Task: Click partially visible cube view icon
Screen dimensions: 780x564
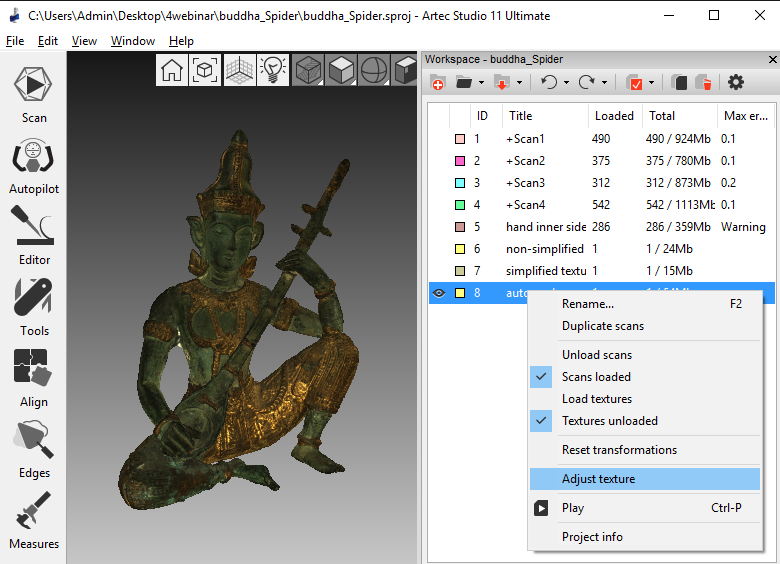Action: 405,70
